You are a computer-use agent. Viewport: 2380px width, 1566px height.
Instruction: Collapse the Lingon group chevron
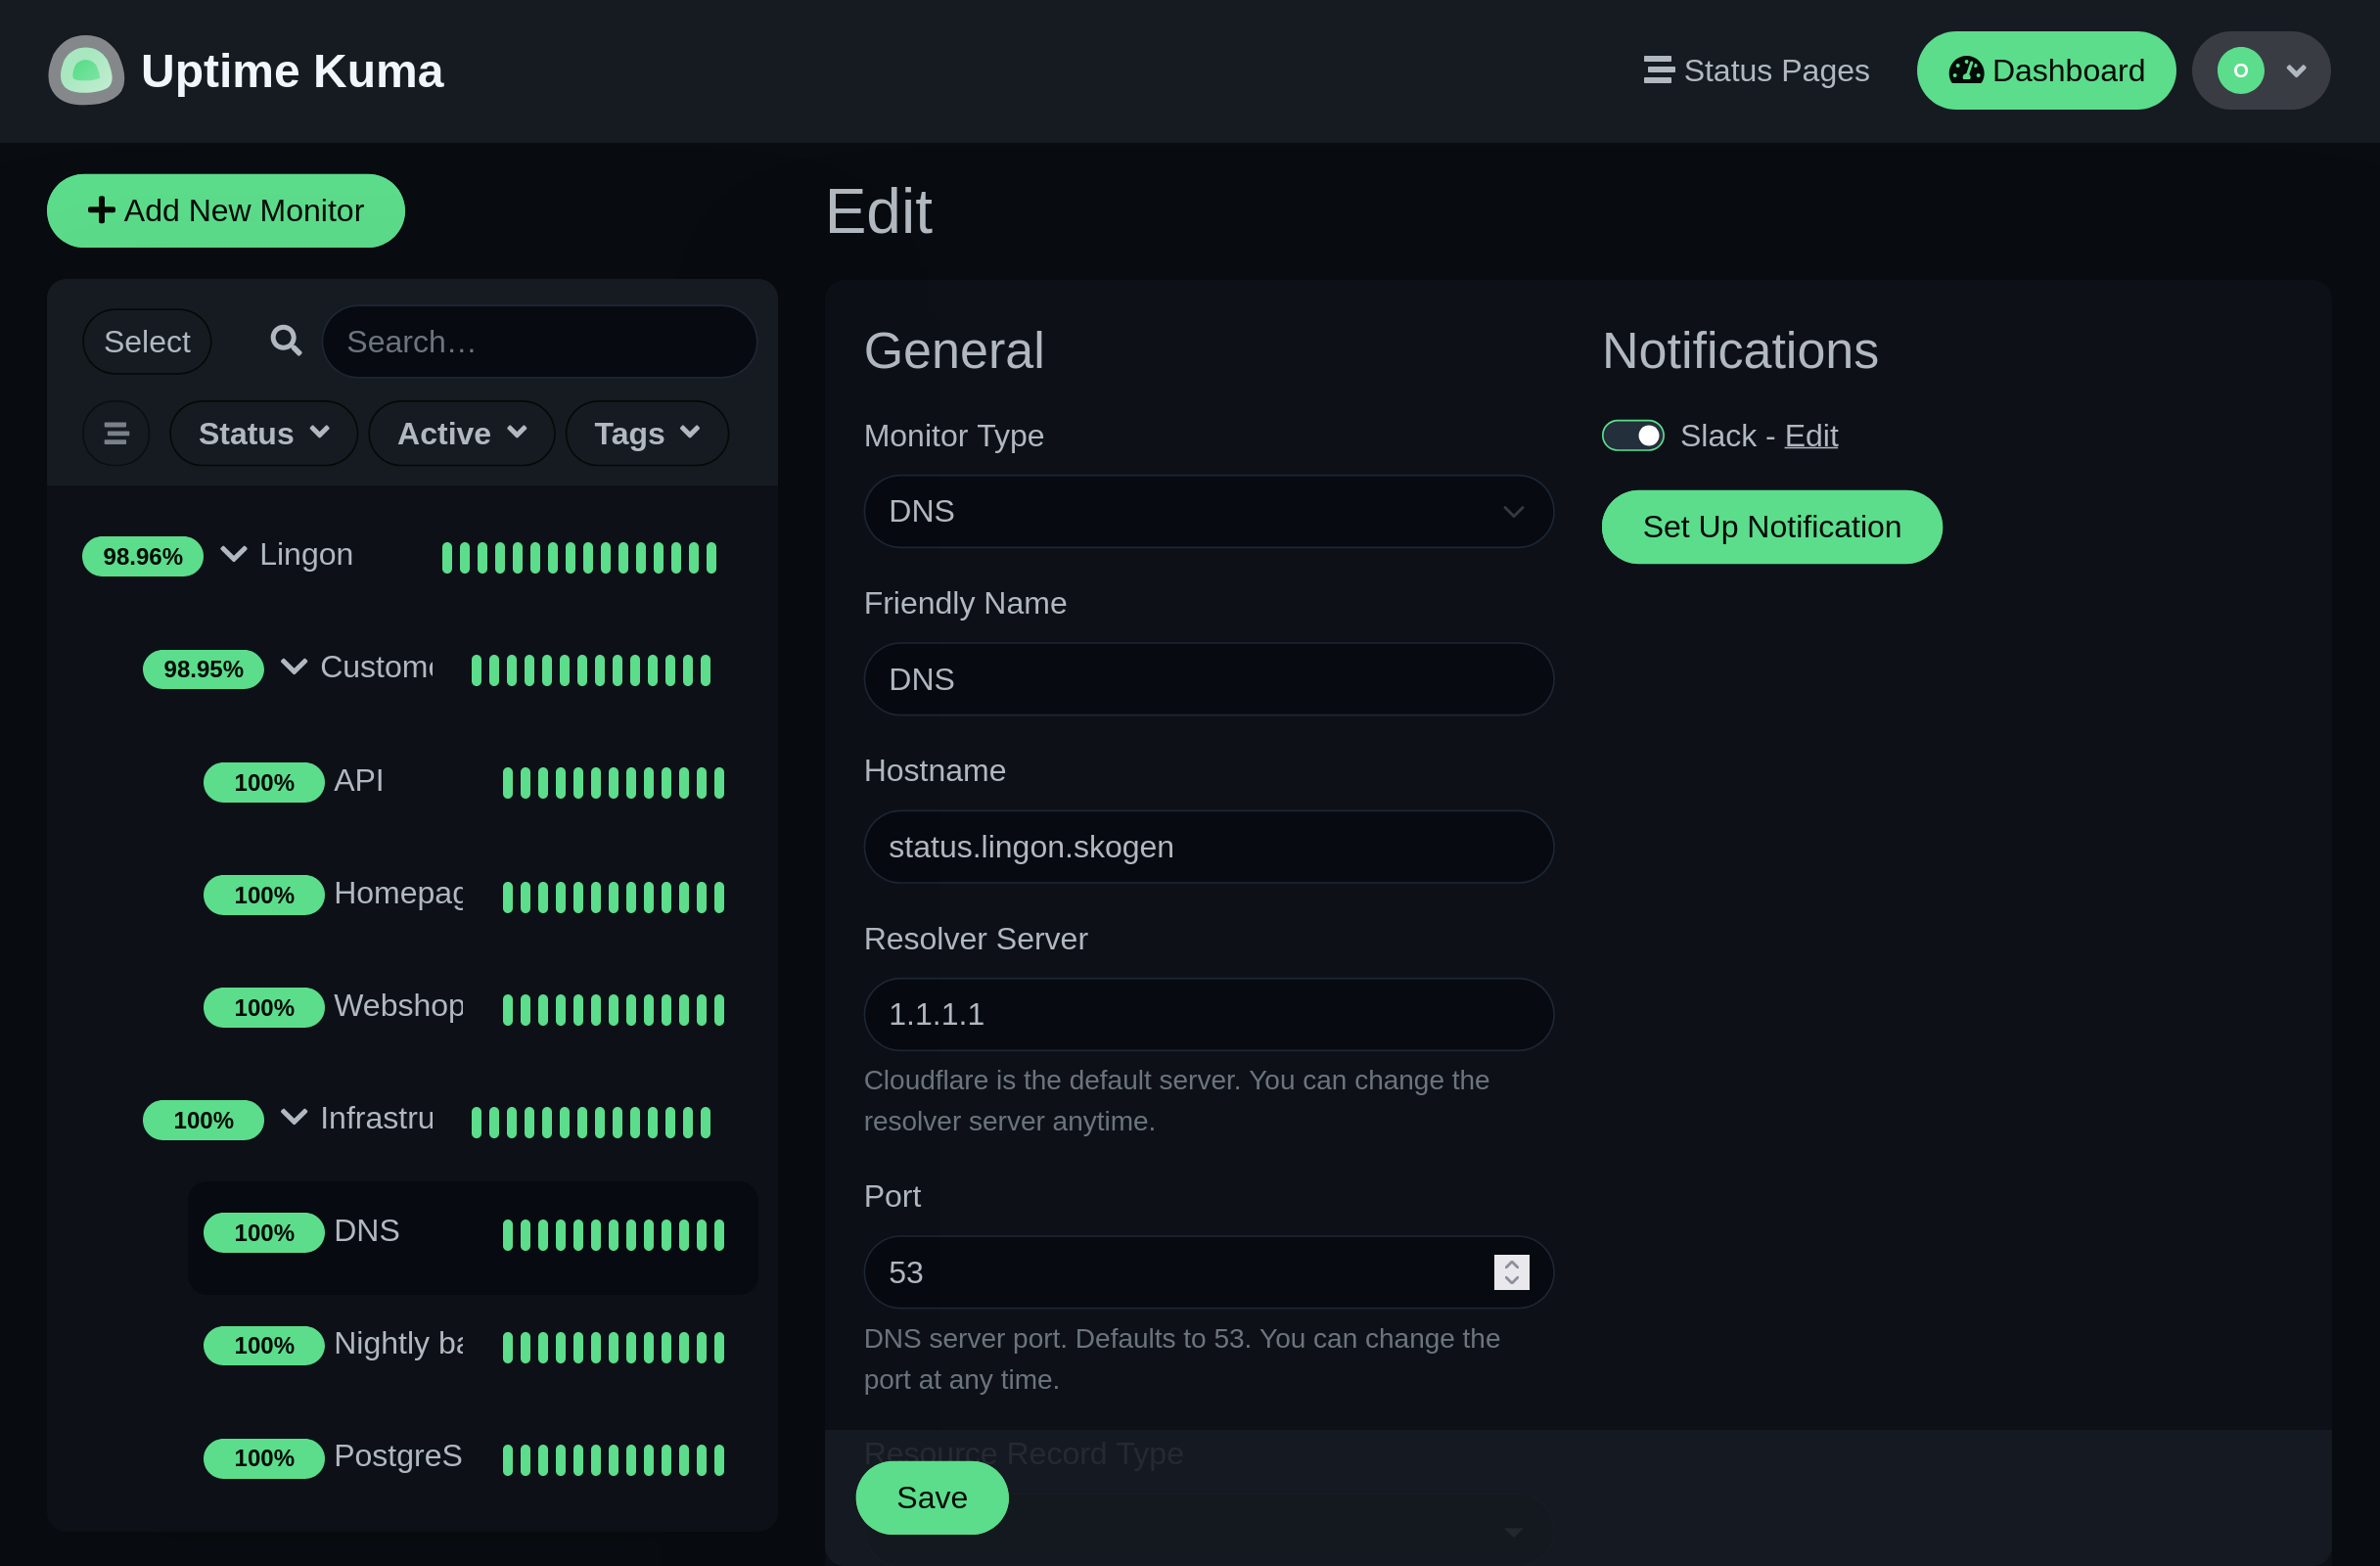tap(233, 554)
